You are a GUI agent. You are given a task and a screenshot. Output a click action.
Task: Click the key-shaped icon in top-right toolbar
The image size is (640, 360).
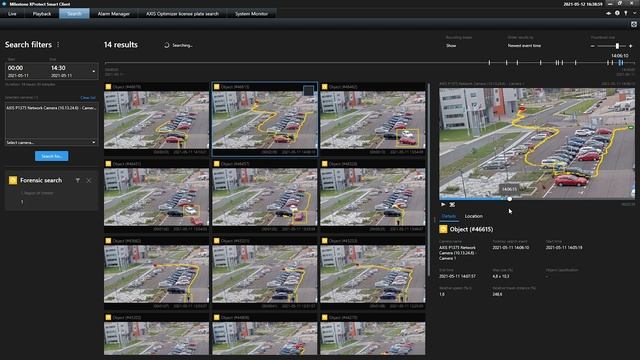(x=626, y=13)
